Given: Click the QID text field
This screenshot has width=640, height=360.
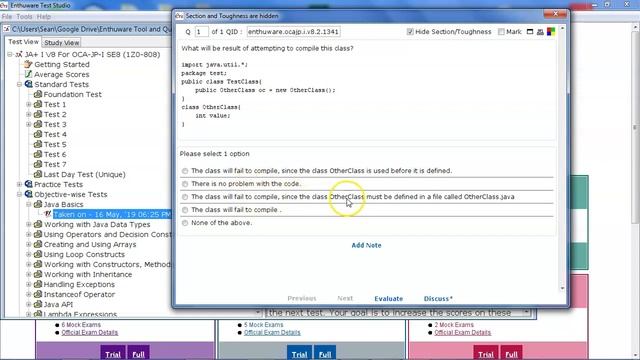Looking at the screenshot, I should 293,31.
